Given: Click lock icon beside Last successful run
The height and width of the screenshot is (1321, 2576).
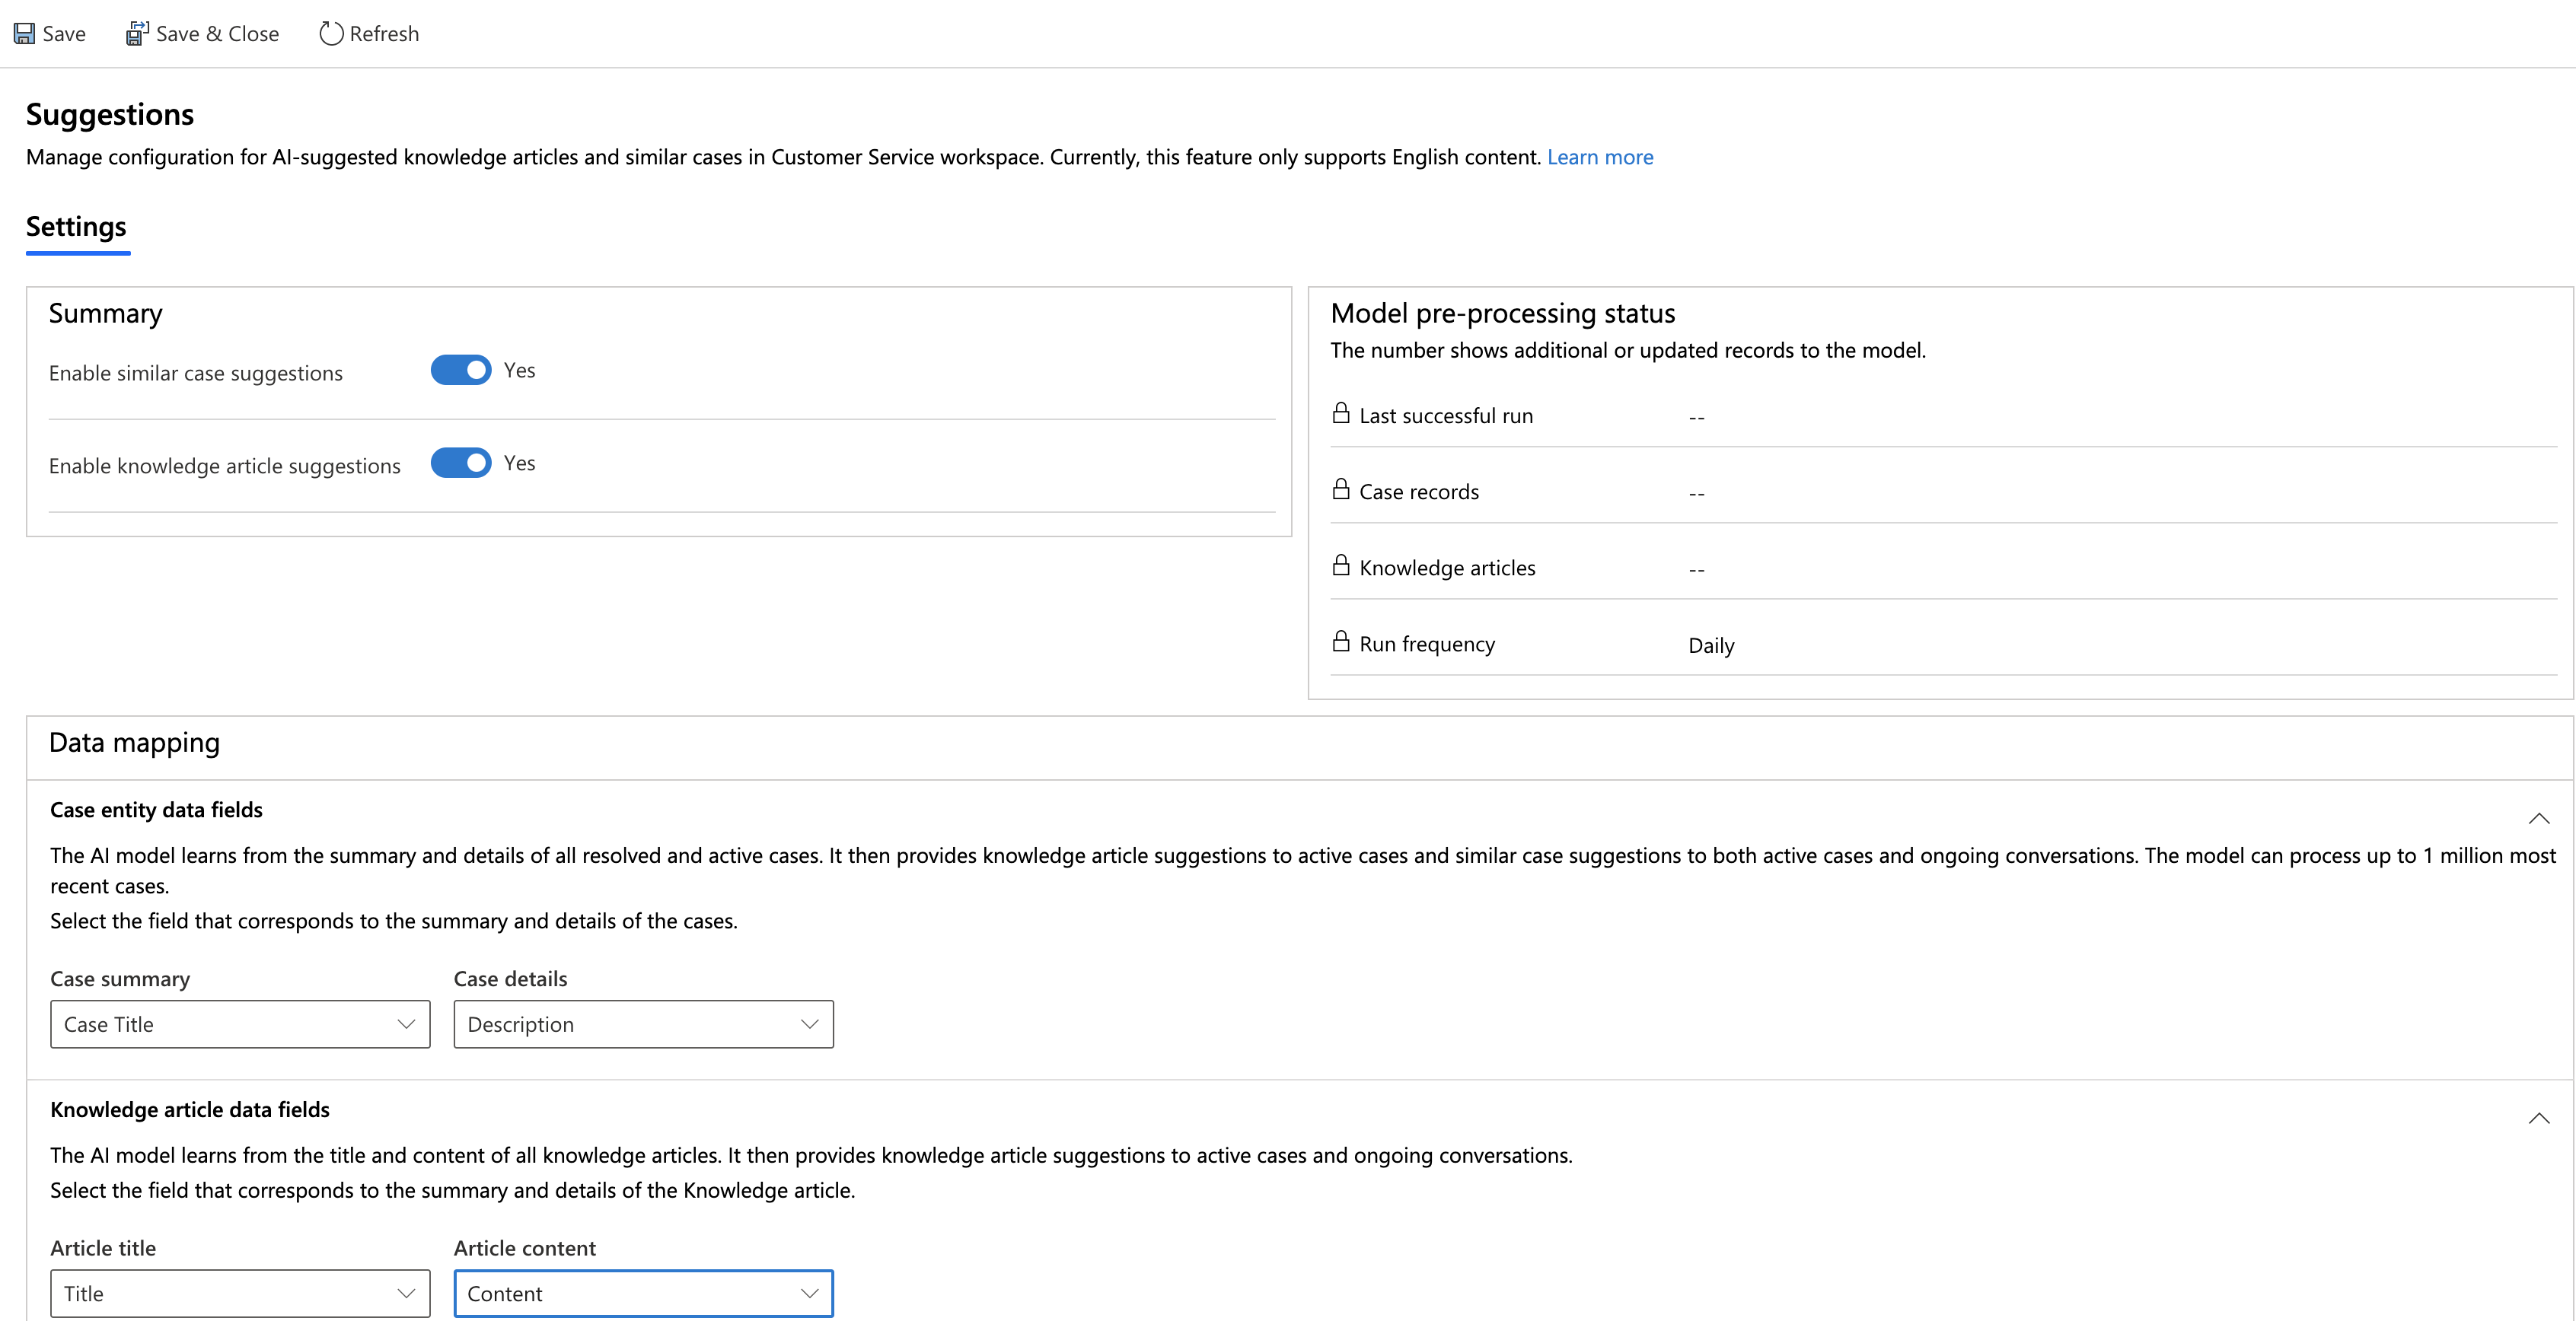Looking at the screenshot, I should click(1341, 414).
